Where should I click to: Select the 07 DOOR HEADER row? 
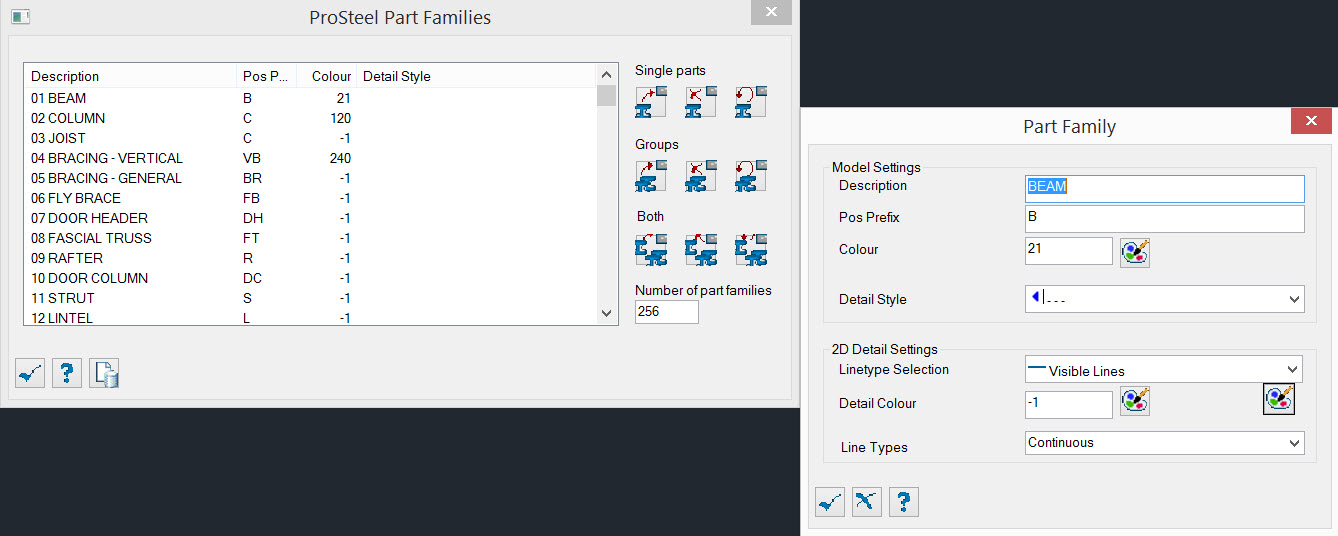[311, 218]
